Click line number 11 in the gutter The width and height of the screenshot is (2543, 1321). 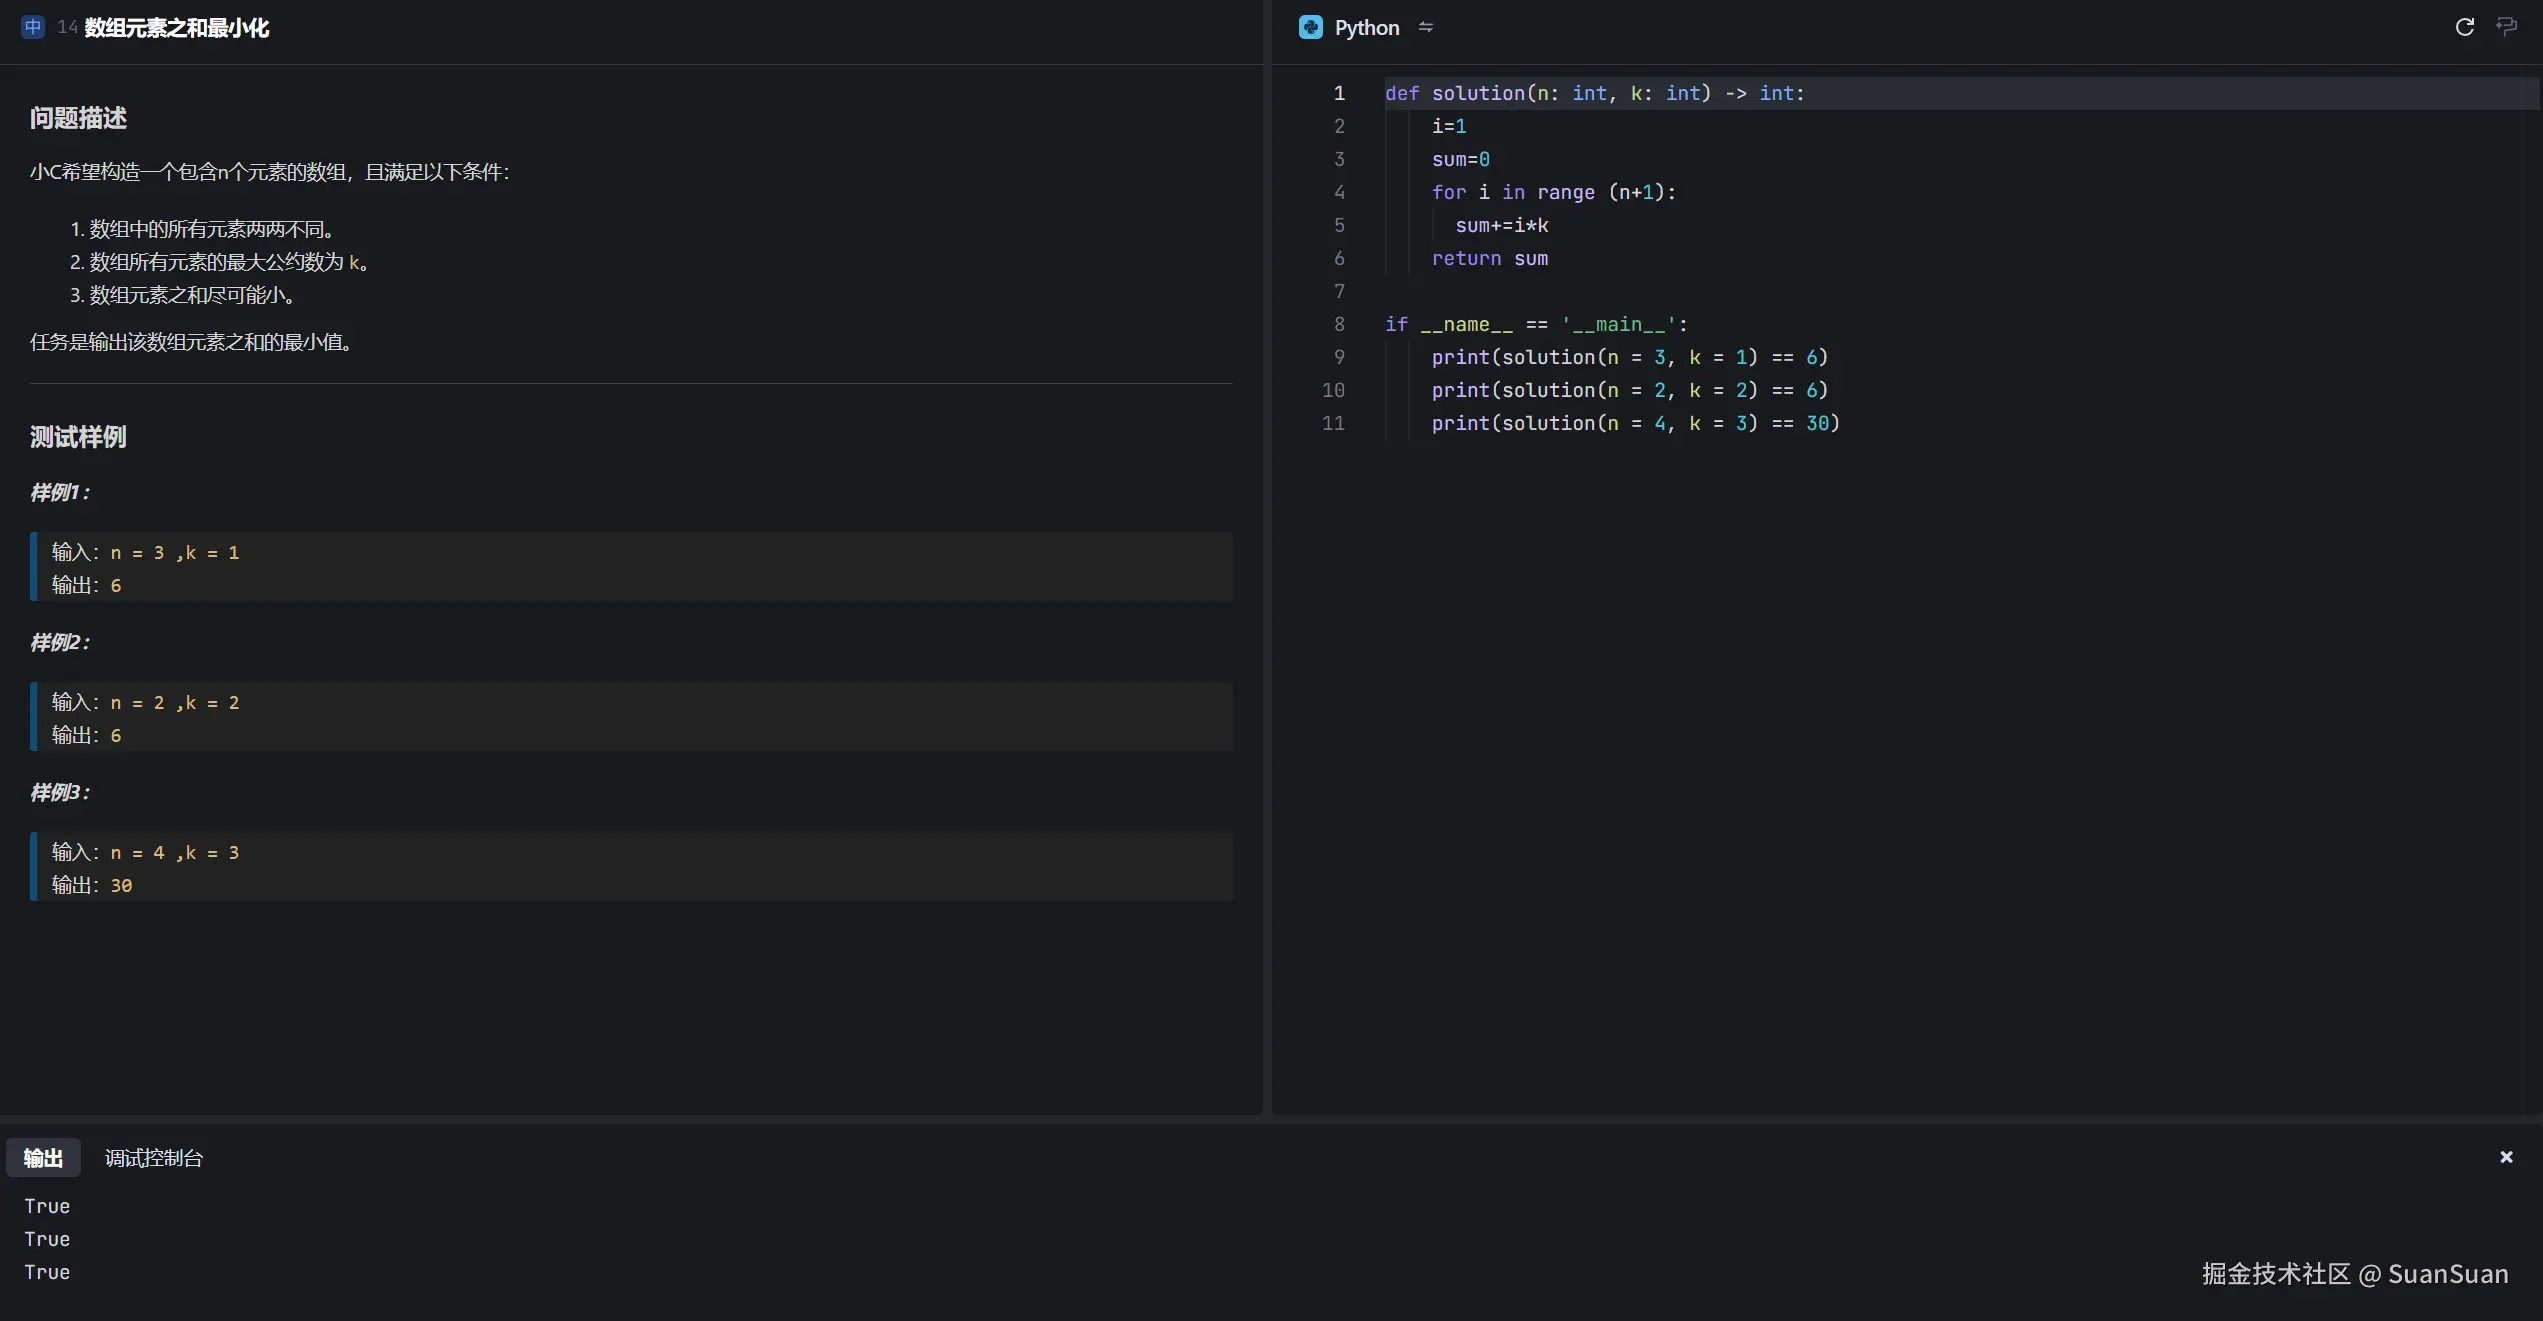coord(1333,423)
